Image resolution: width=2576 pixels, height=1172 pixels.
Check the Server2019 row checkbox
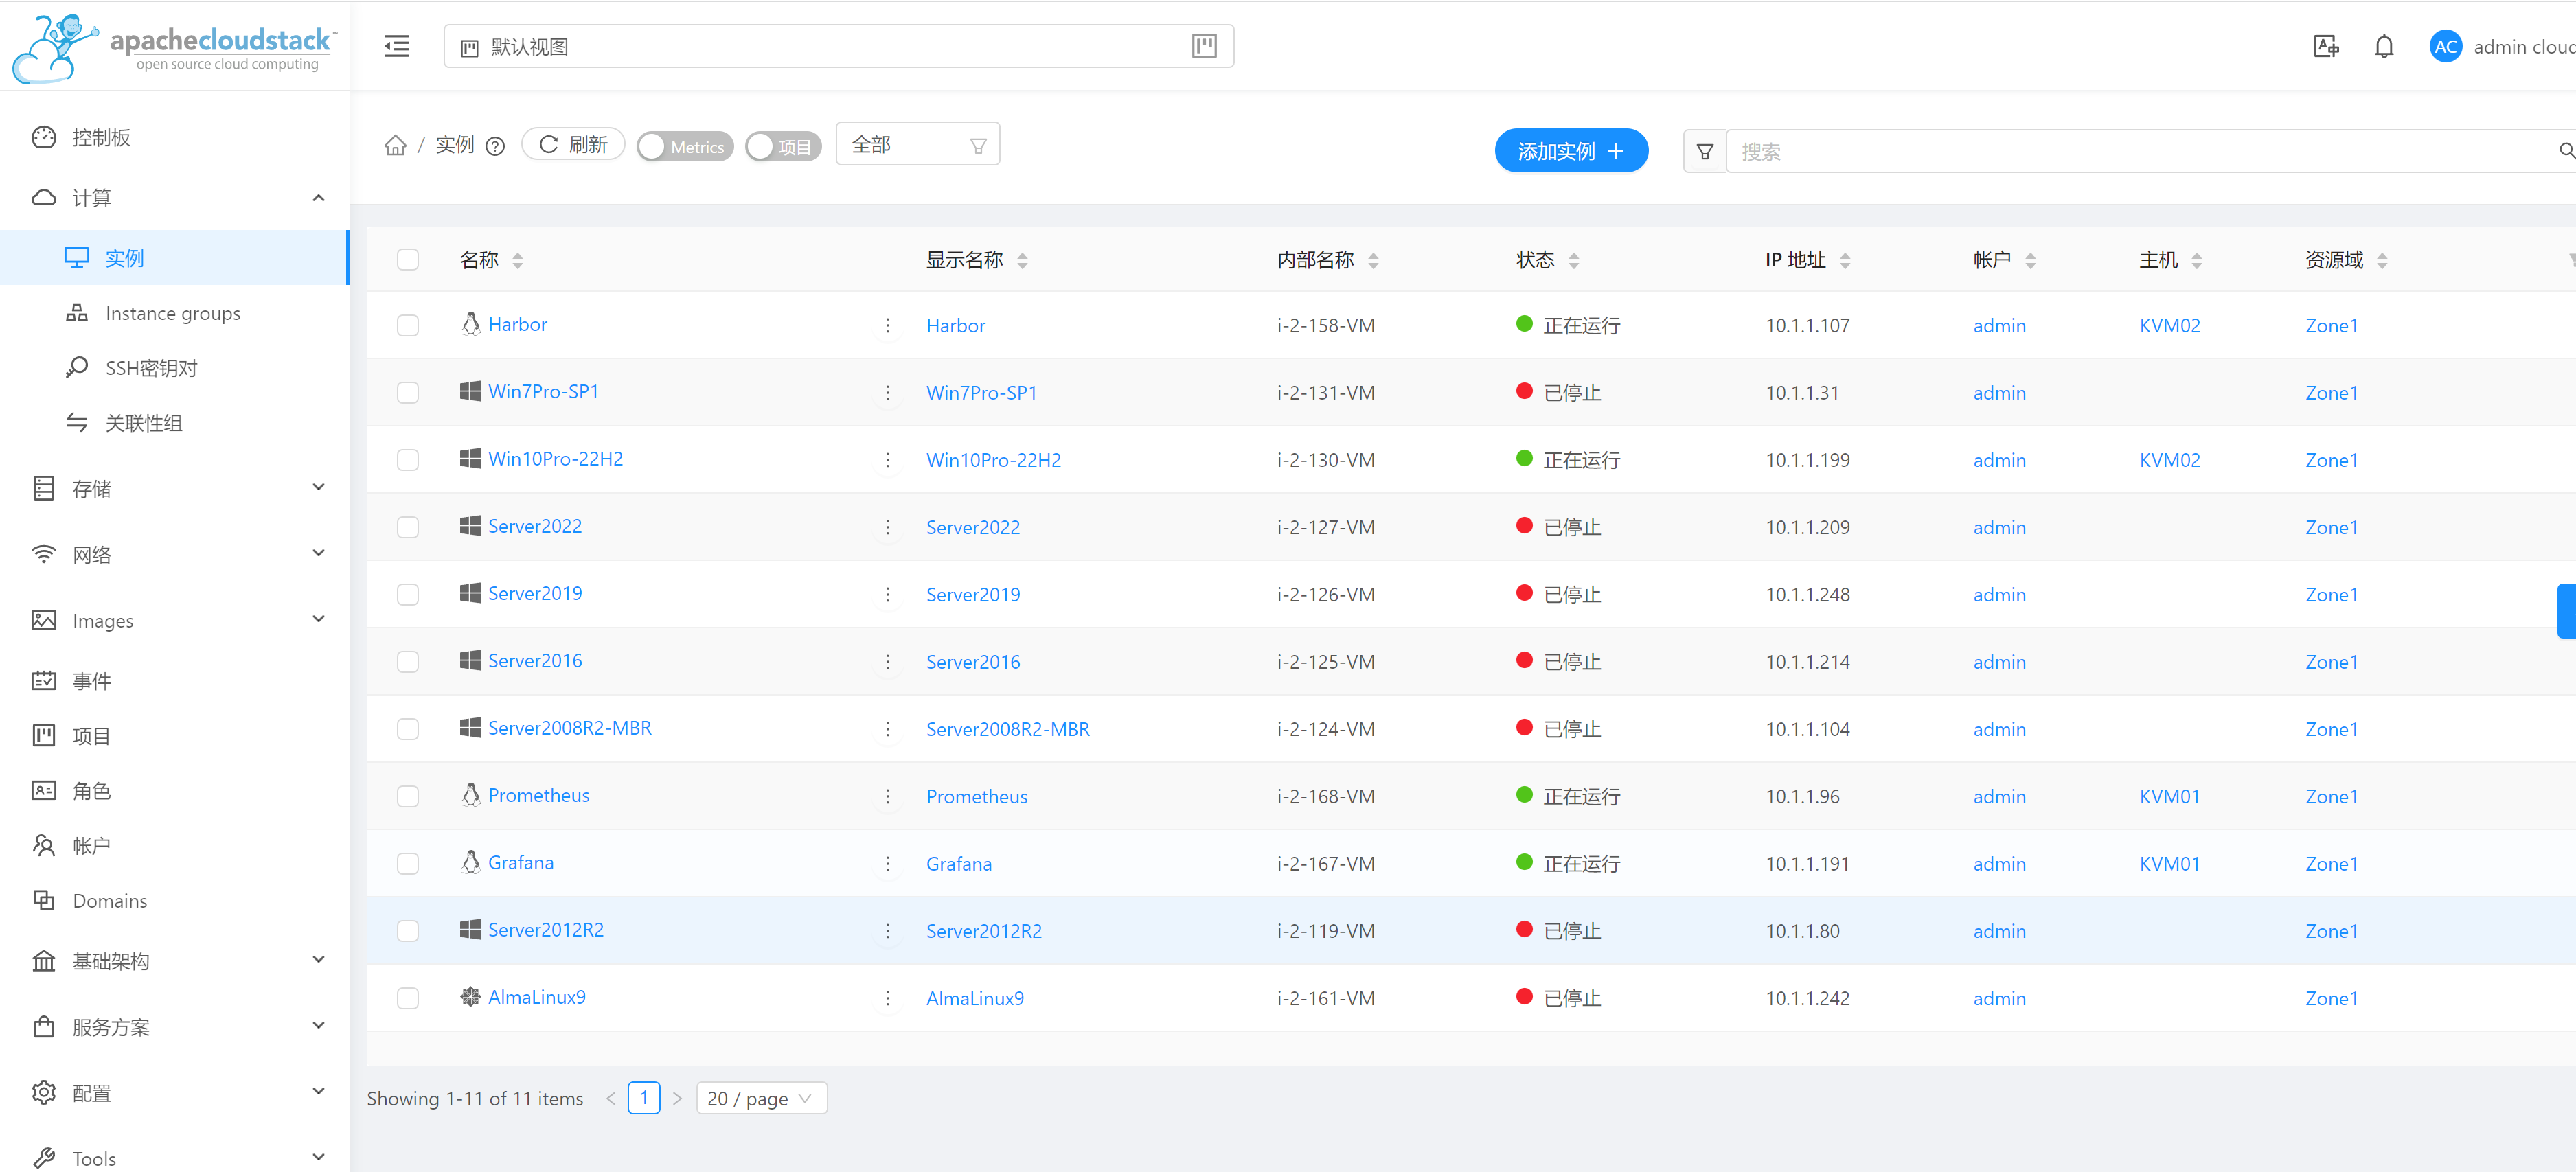tap(407, 594)
